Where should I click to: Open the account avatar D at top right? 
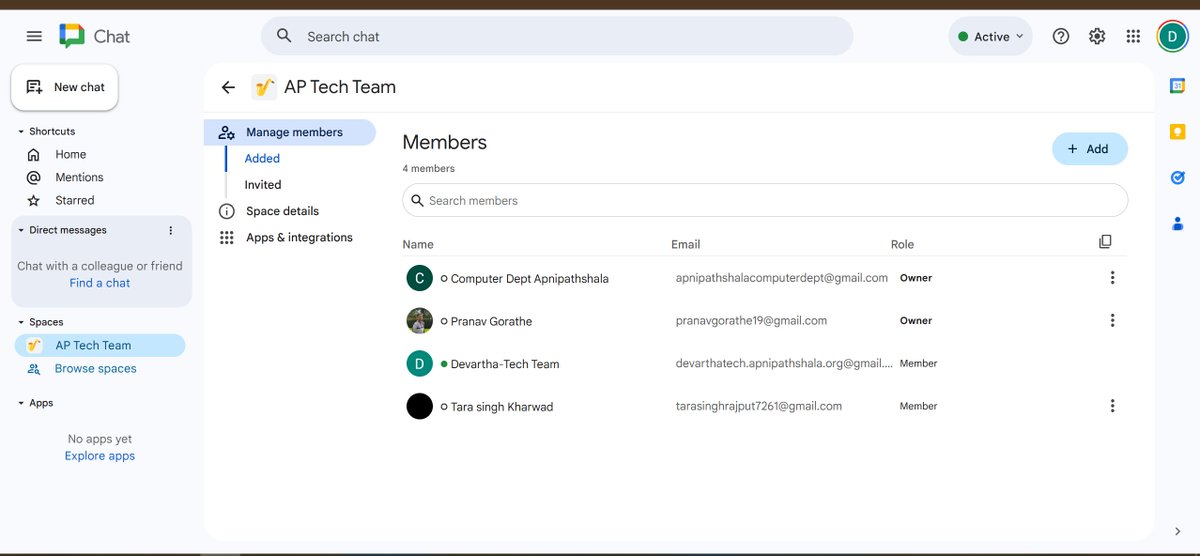click(1172, 36)
